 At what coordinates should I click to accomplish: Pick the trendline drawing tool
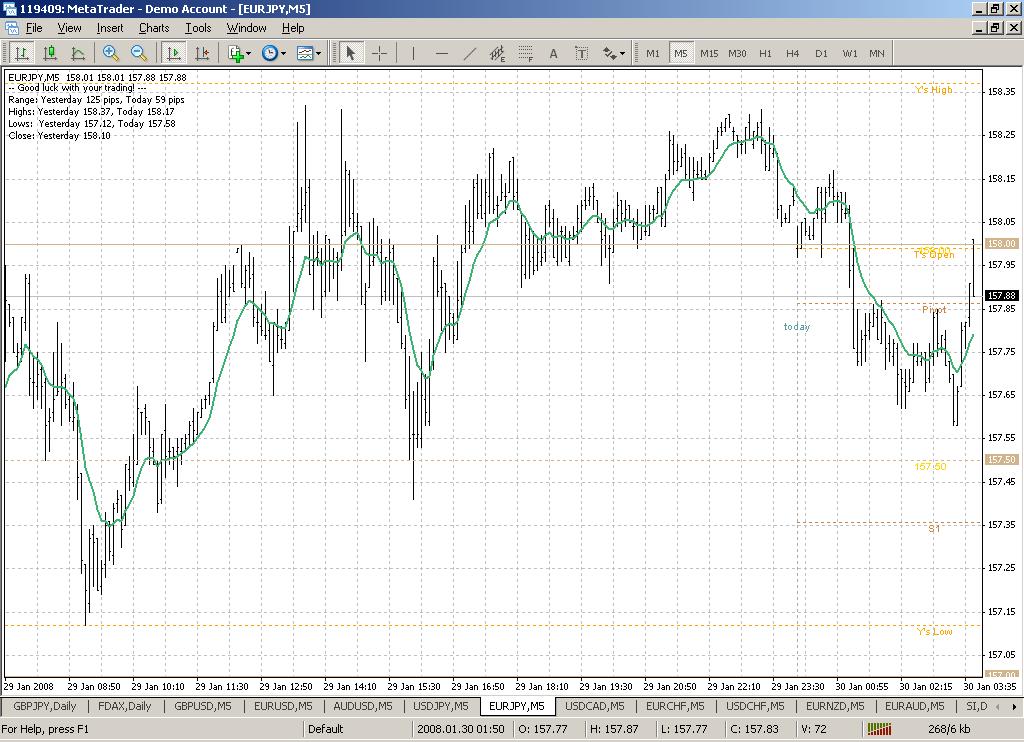(x=470, y=53)
